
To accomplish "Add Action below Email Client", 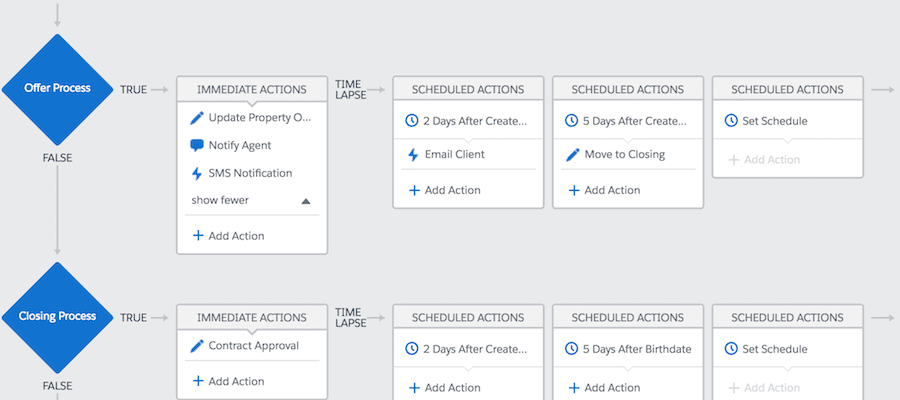I will pyautogui.click(x=444, y=190).
